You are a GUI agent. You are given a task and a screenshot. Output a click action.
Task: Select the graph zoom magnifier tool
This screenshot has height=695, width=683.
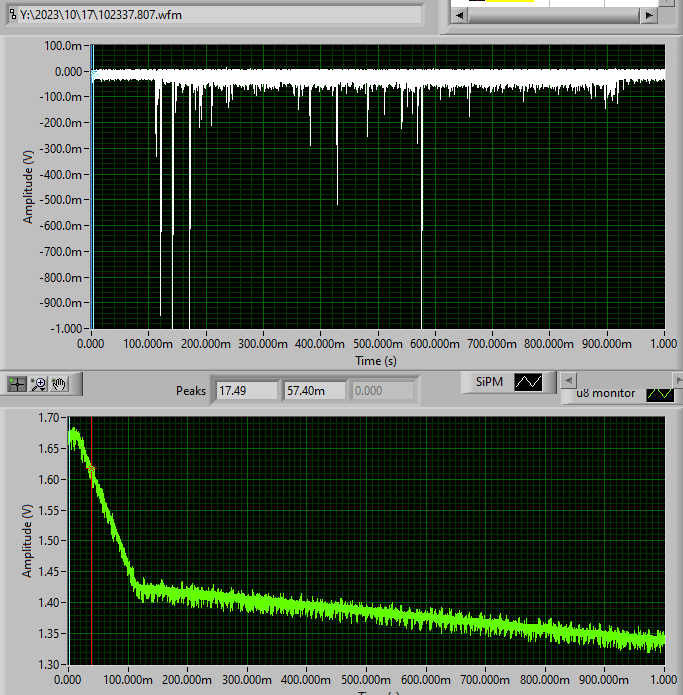[x=38, y=384]
